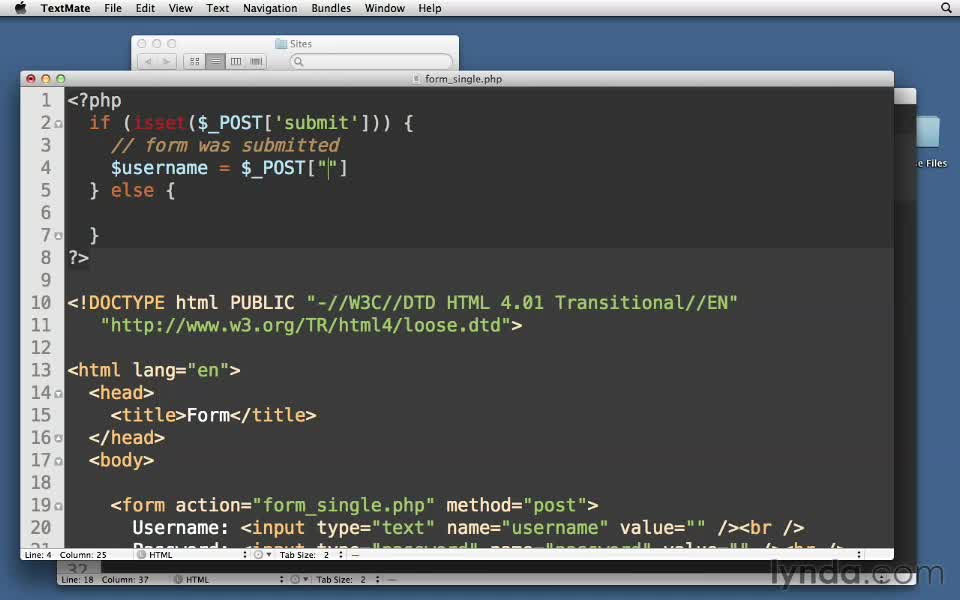This screenshot has width=960, height=600.
Task: Open the Navigation menu
Action: tap(270, 8)
